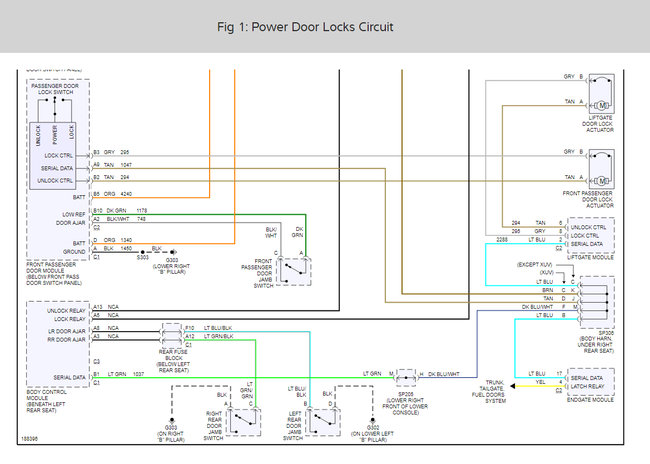Click diagram number '188398'
The width and height of the screenshot is (650, 464).
click(29, 438)
